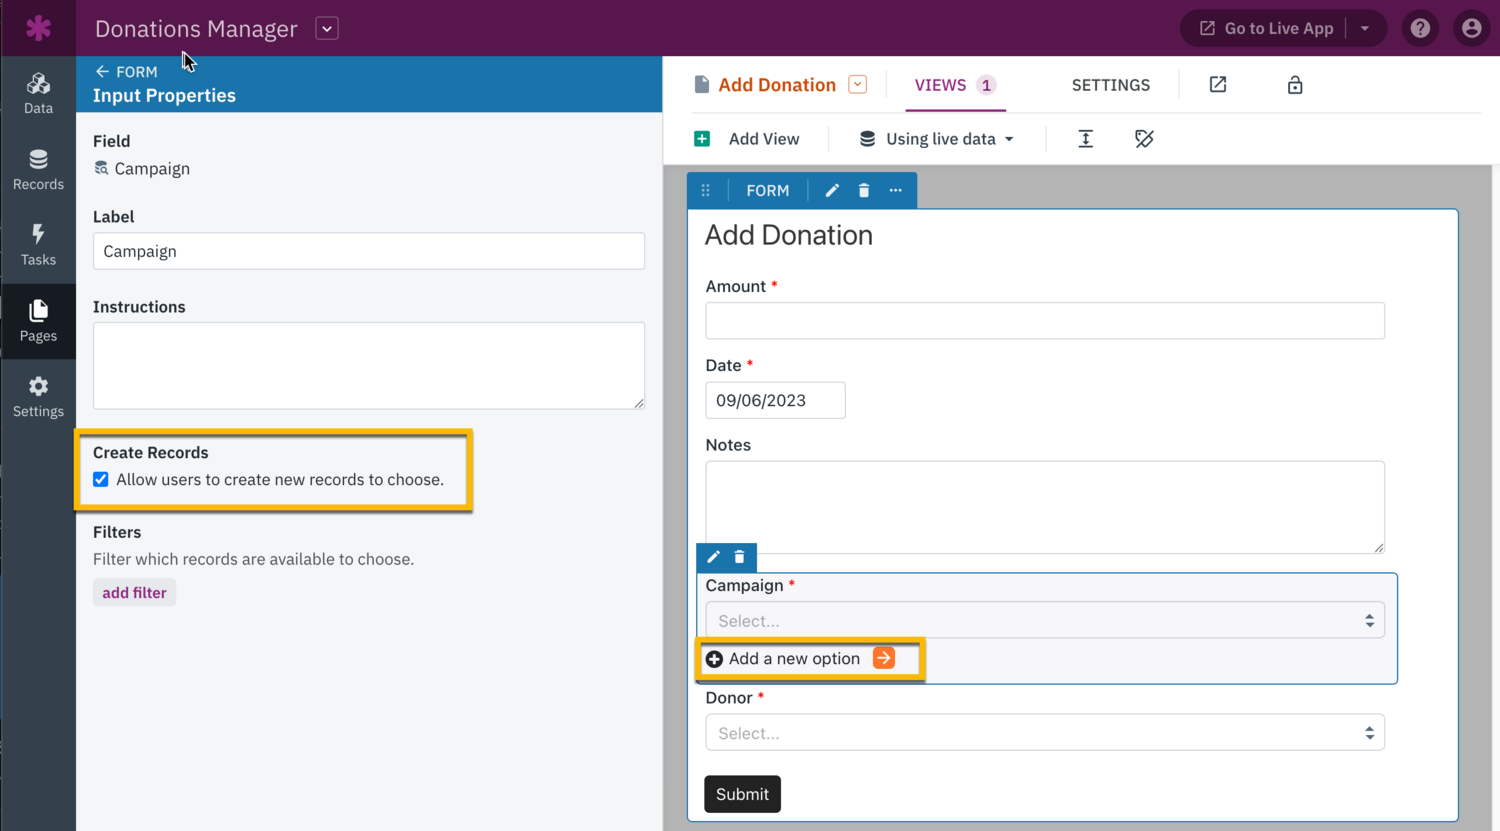This screenshot has height=831, width=1500.
Task: Click the form view trash delete icon
Action: [x=864, y=191]
